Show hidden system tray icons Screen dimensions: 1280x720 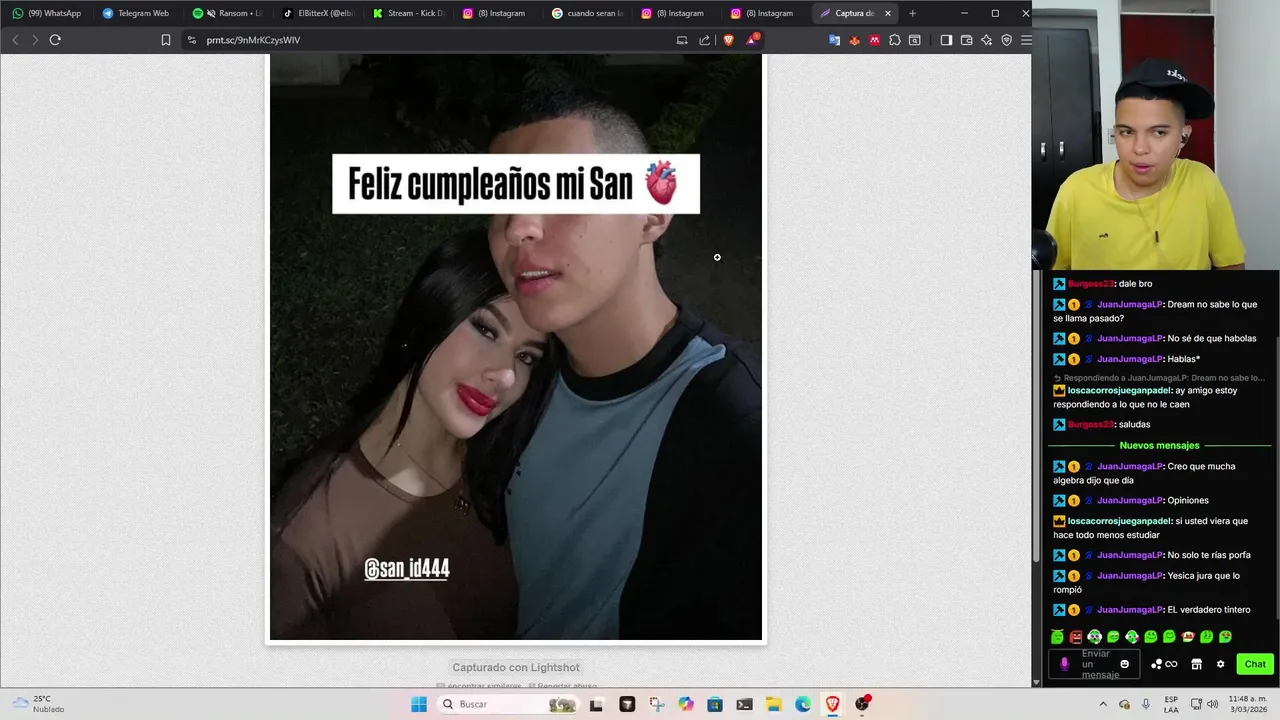click(1105, 704)
